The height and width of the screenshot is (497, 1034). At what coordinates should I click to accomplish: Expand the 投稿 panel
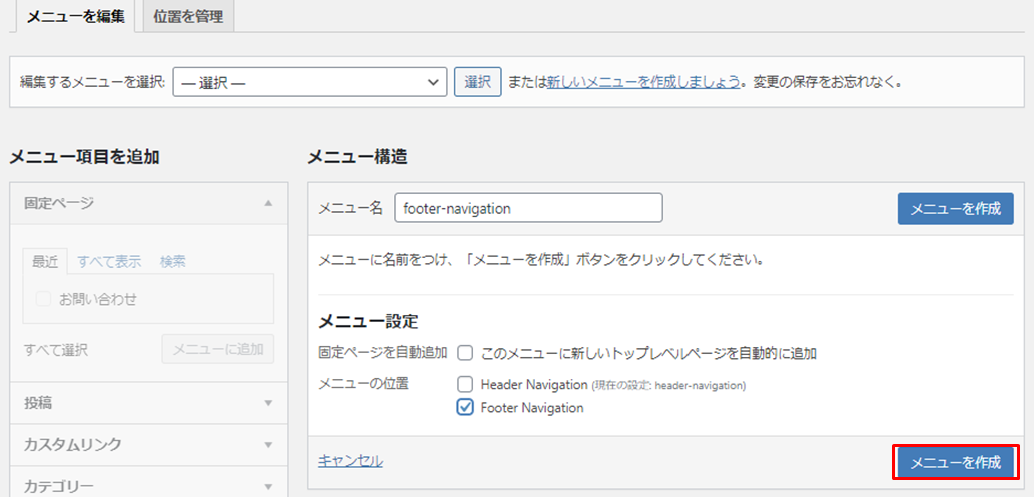tap(149, 403)
